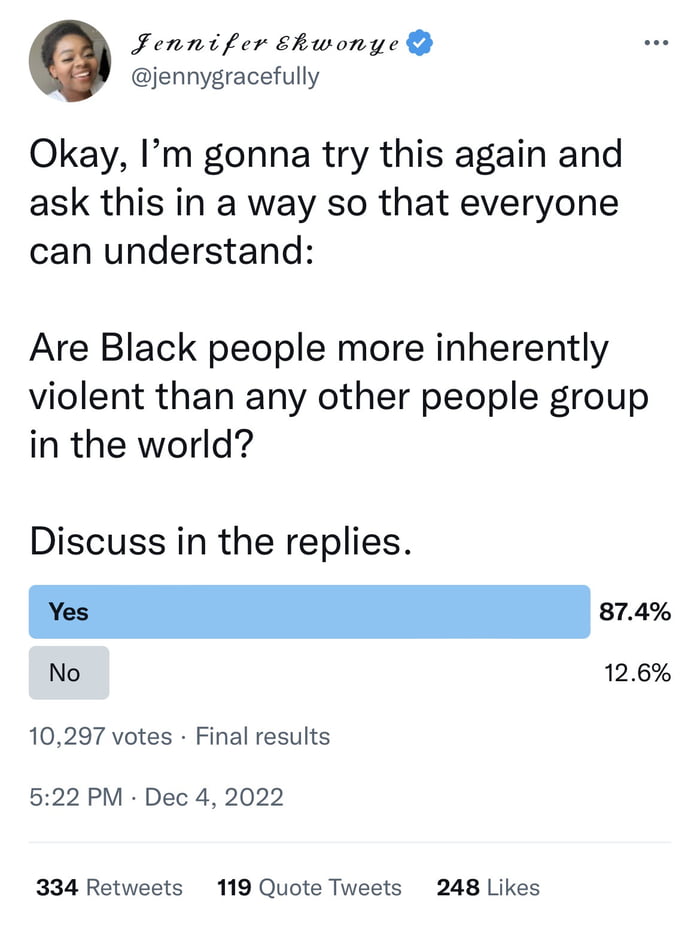
Task: Click the 12.6% poll percentage
Action: tap(638, 673)
